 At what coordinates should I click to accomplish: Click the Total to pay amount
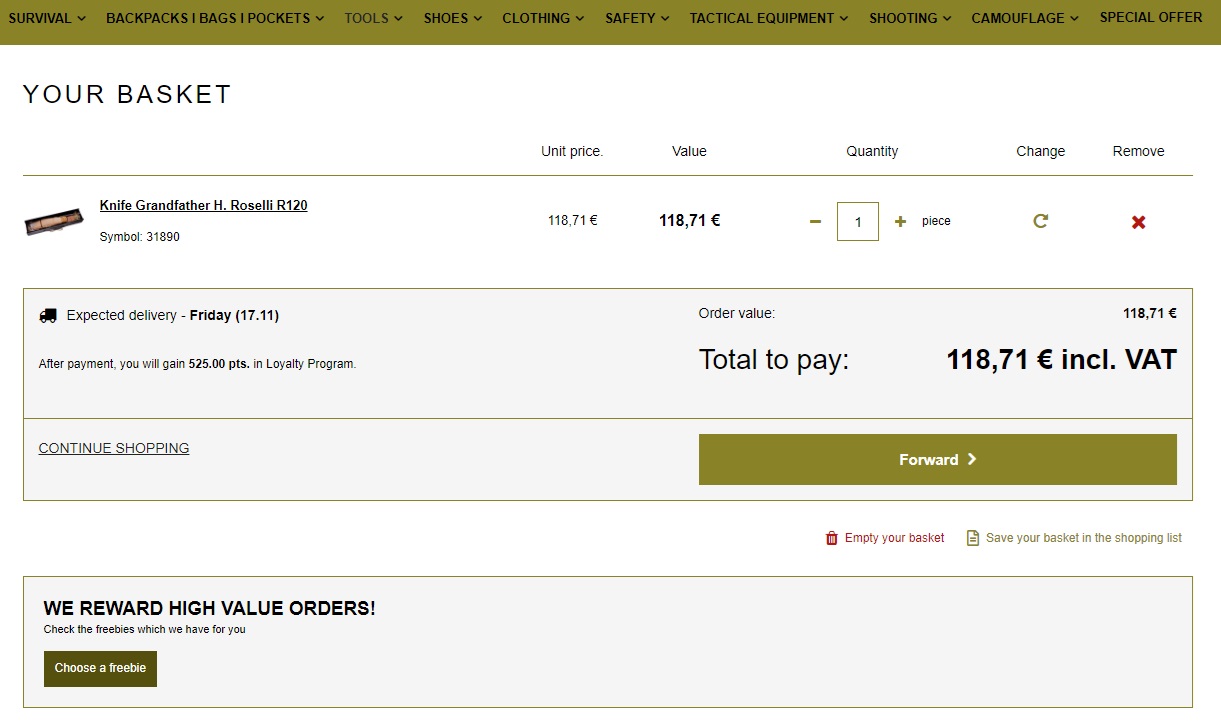click(1062, 359)
